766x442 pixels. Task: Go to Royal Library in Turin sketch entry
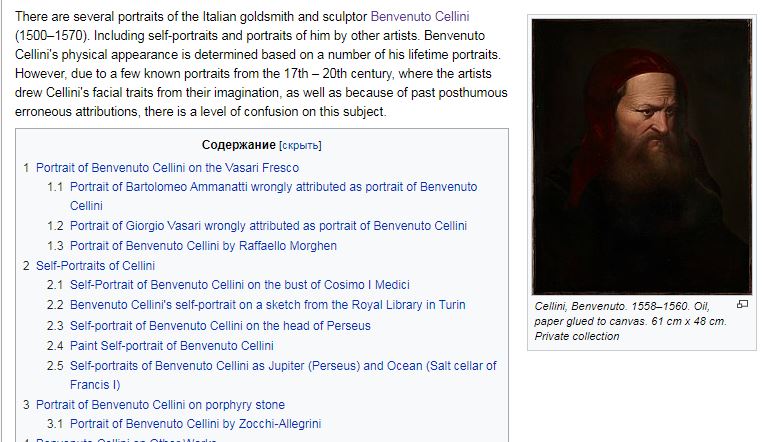(267, 305)
